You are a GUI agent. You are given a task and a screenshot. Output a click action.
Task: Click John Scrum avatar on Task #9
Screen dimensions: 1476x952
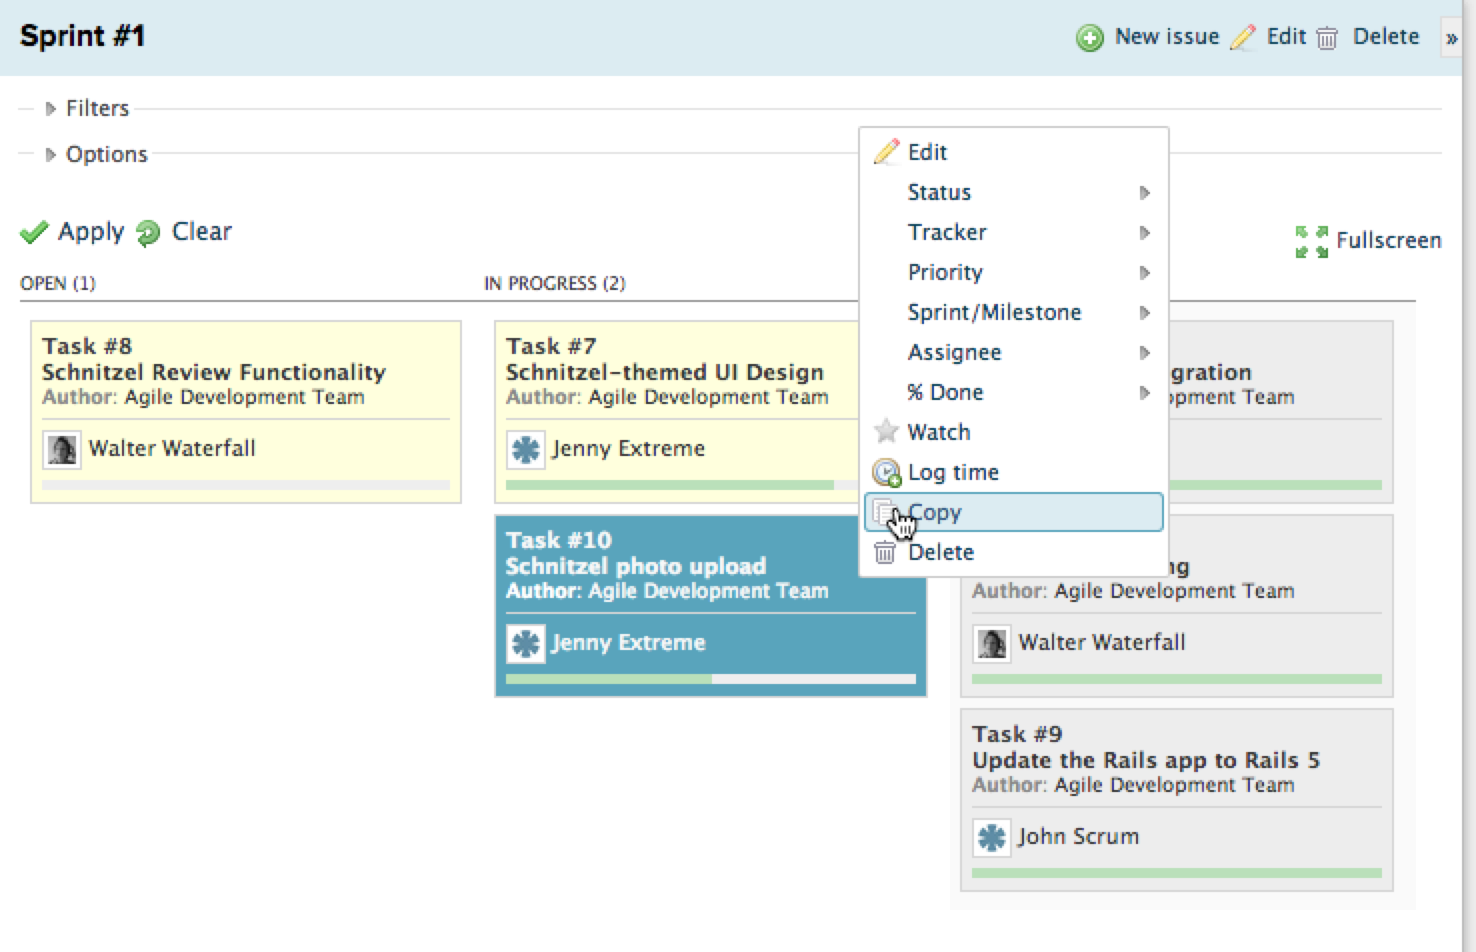pyautogui.click(x=991, y=837)
